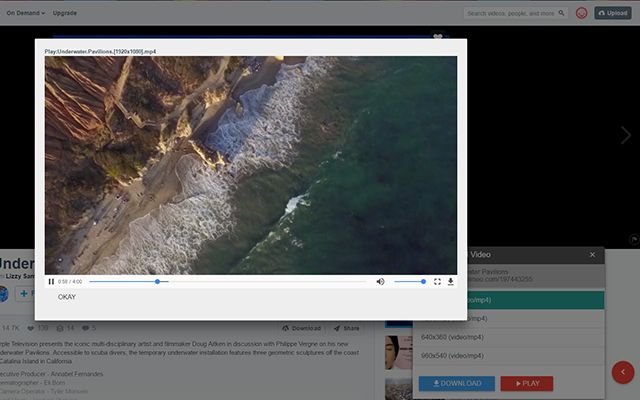Open the user avatar smiley icon
640x400 pixels.
point(581,13)
